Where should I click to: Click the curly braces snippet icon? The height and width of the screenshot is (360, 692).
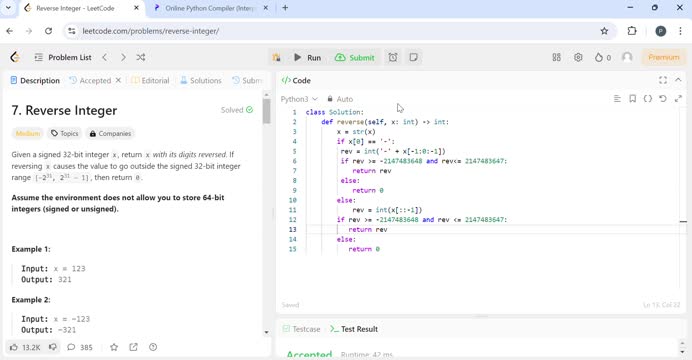coord(647,99)
